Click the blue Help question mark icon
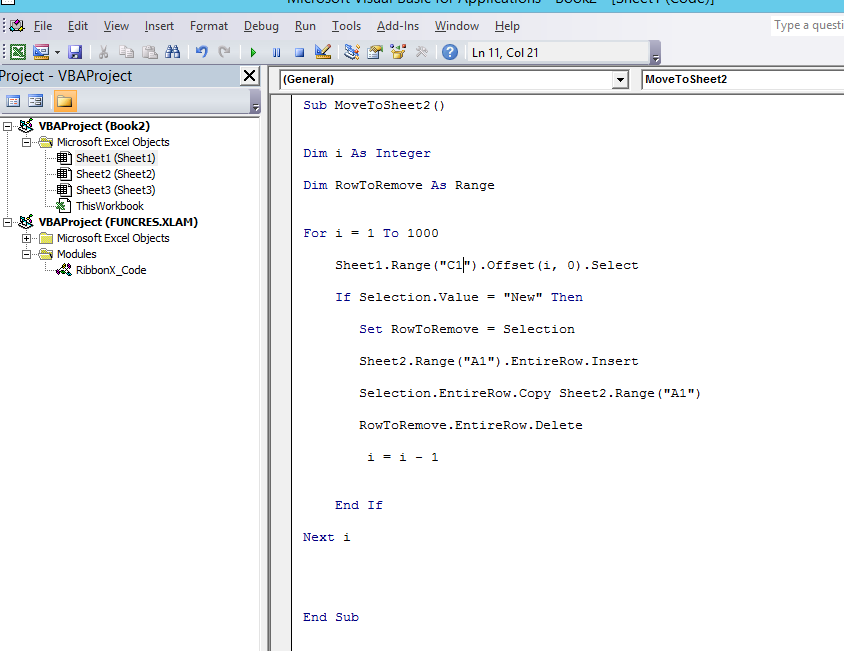The height and width of the screenshot is (651, 844). tap(450, 52)
